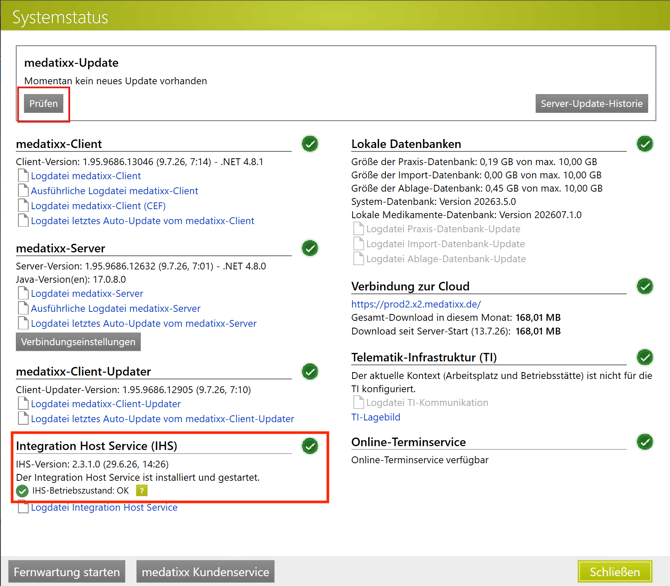The width and height of the screenshot is (670, 586).
Task: Click the medatixx-Client green status checkmark
Action: click(x=310, y=144)
